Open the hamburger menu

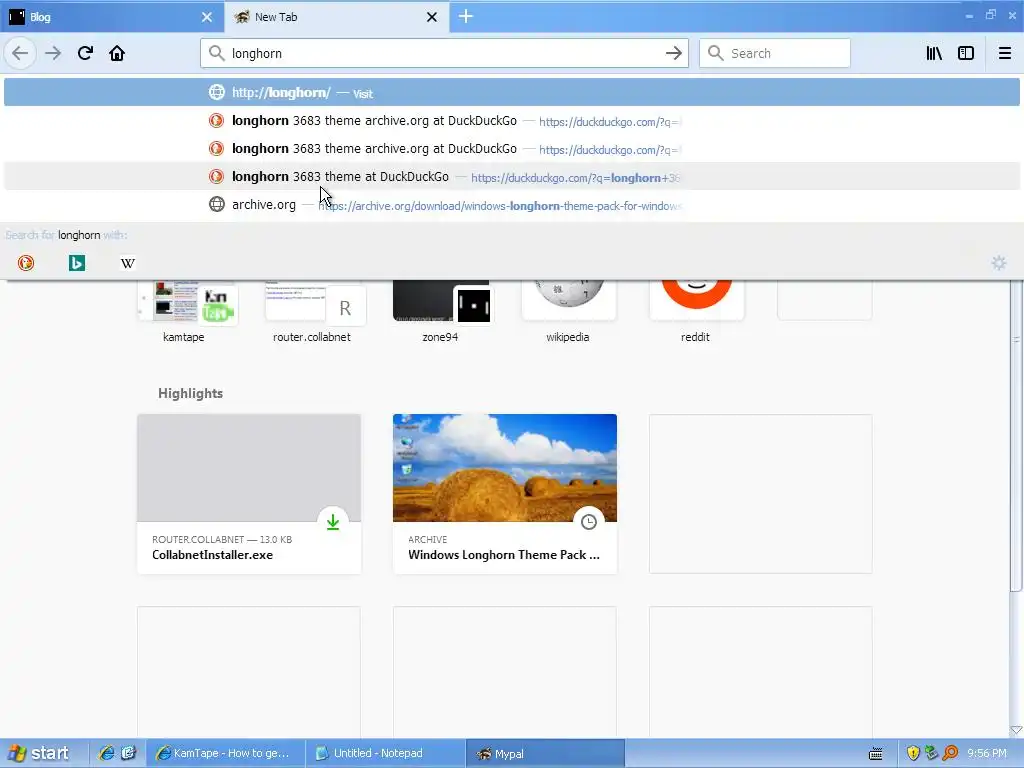coord(1005,53)
